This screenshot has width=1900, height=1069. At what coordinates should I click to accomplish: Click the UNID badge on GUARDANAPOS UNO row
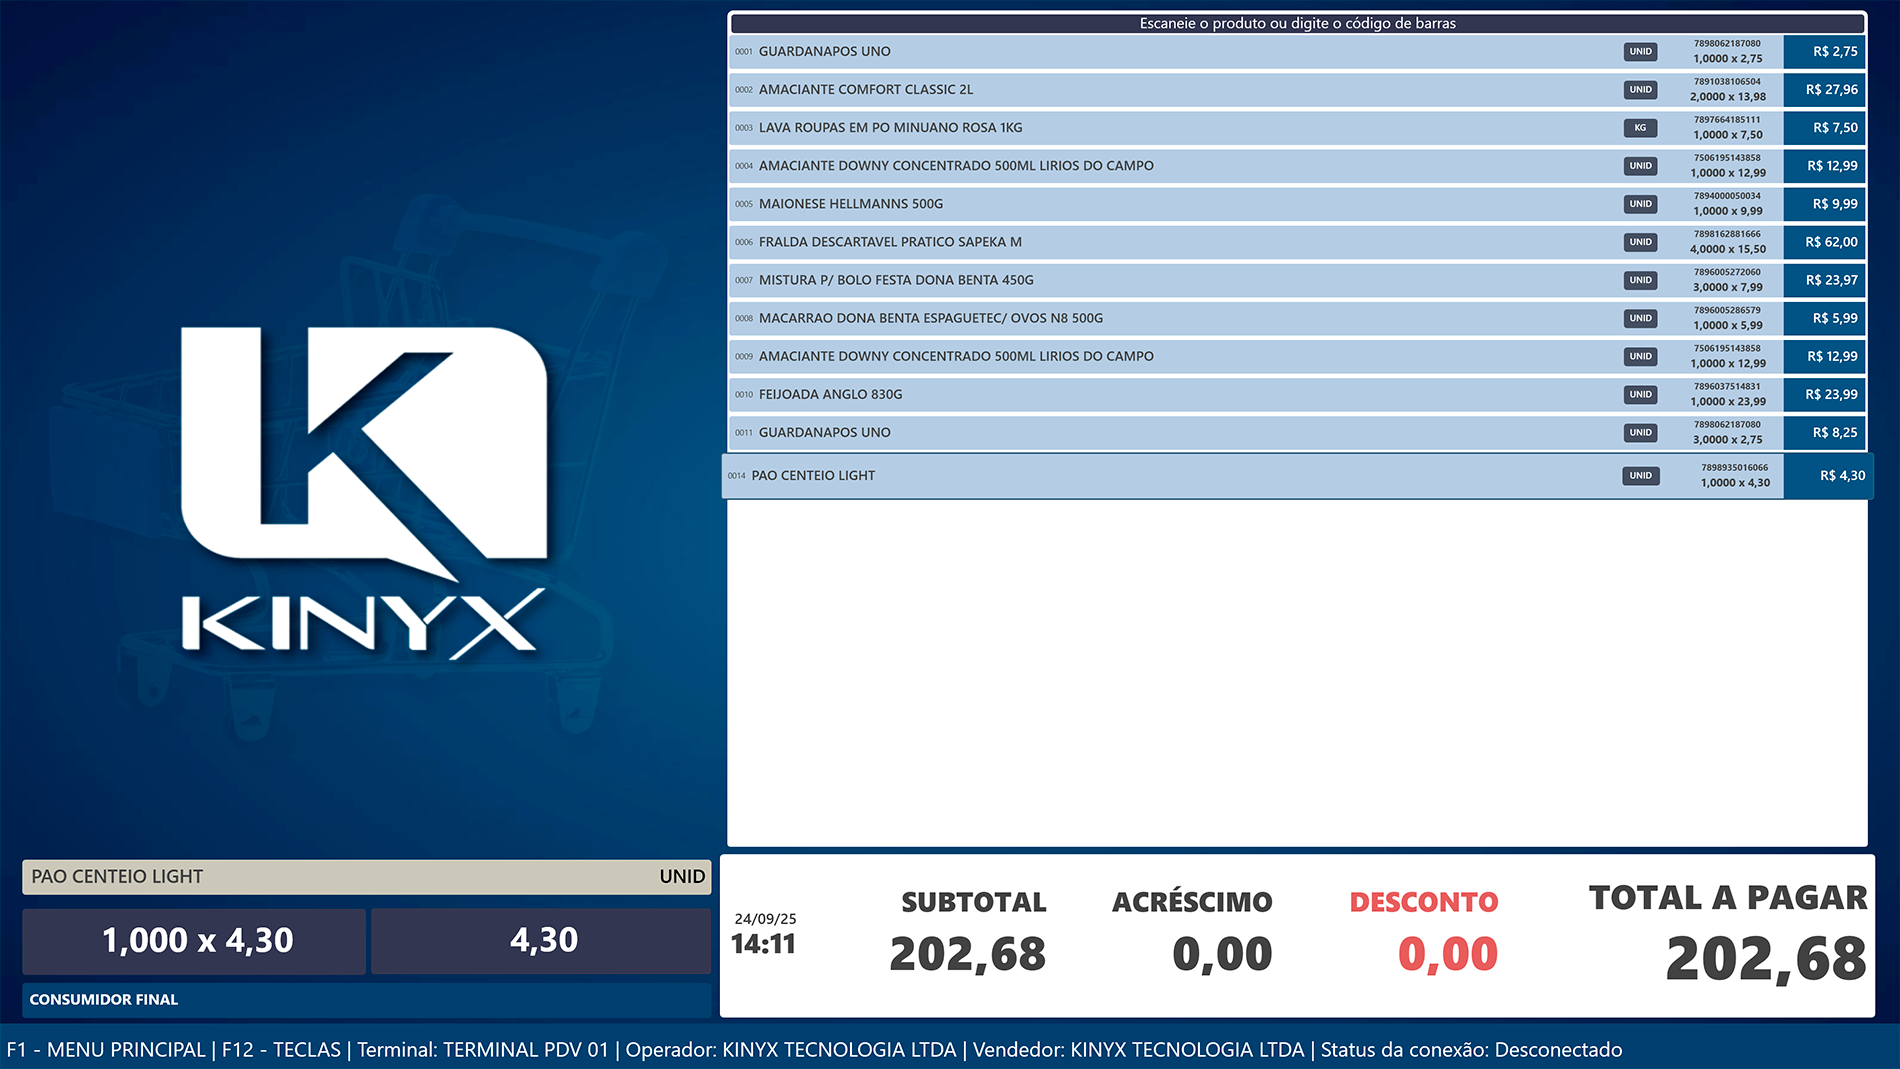(1640, 51)
